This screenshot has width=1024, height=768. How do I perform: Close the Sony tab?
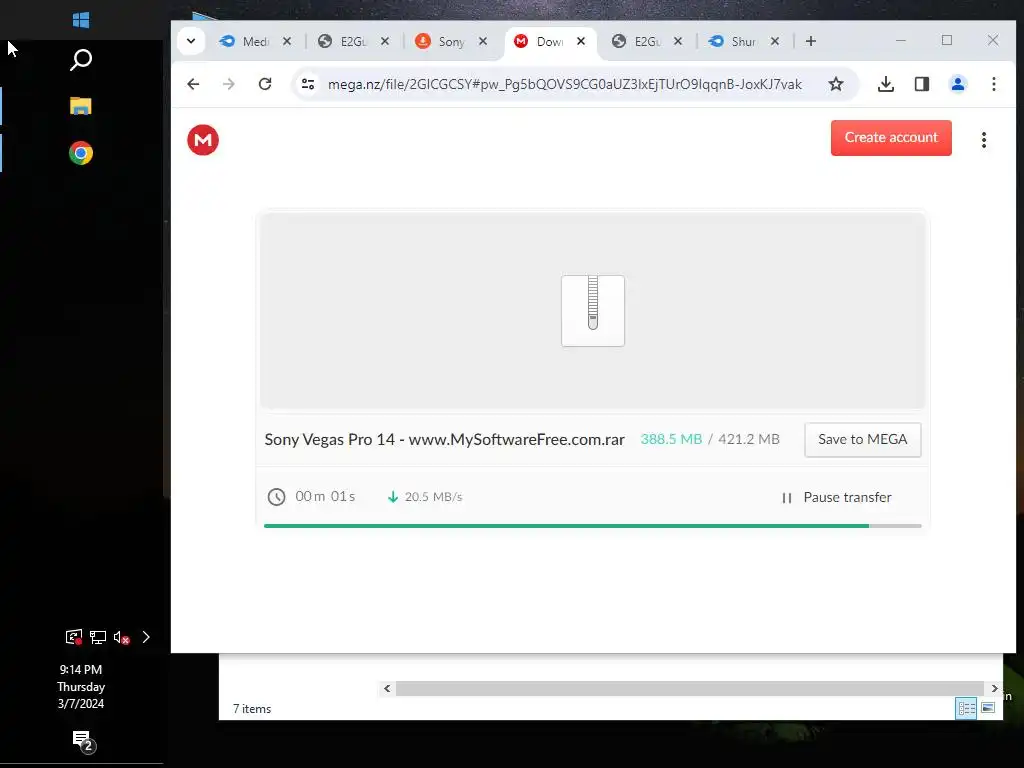coord(483,41)
